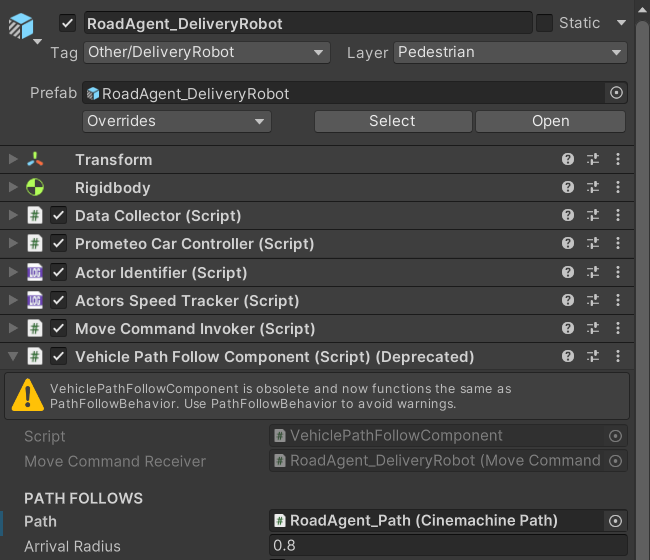Open Vehicle Path Follow Component options menu

click(x=618, y=356)
